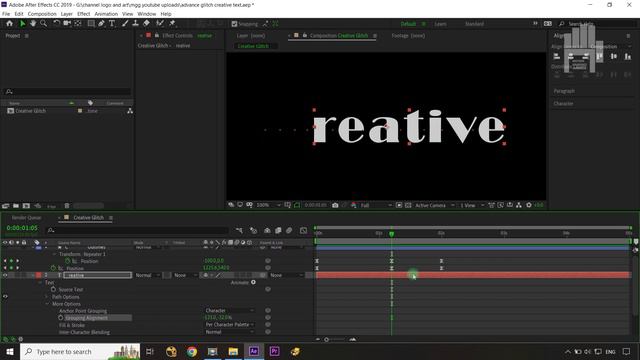Expand the Character panel
Image resolution: width=640 pixels, height=360 pixels.
(563, 104)
